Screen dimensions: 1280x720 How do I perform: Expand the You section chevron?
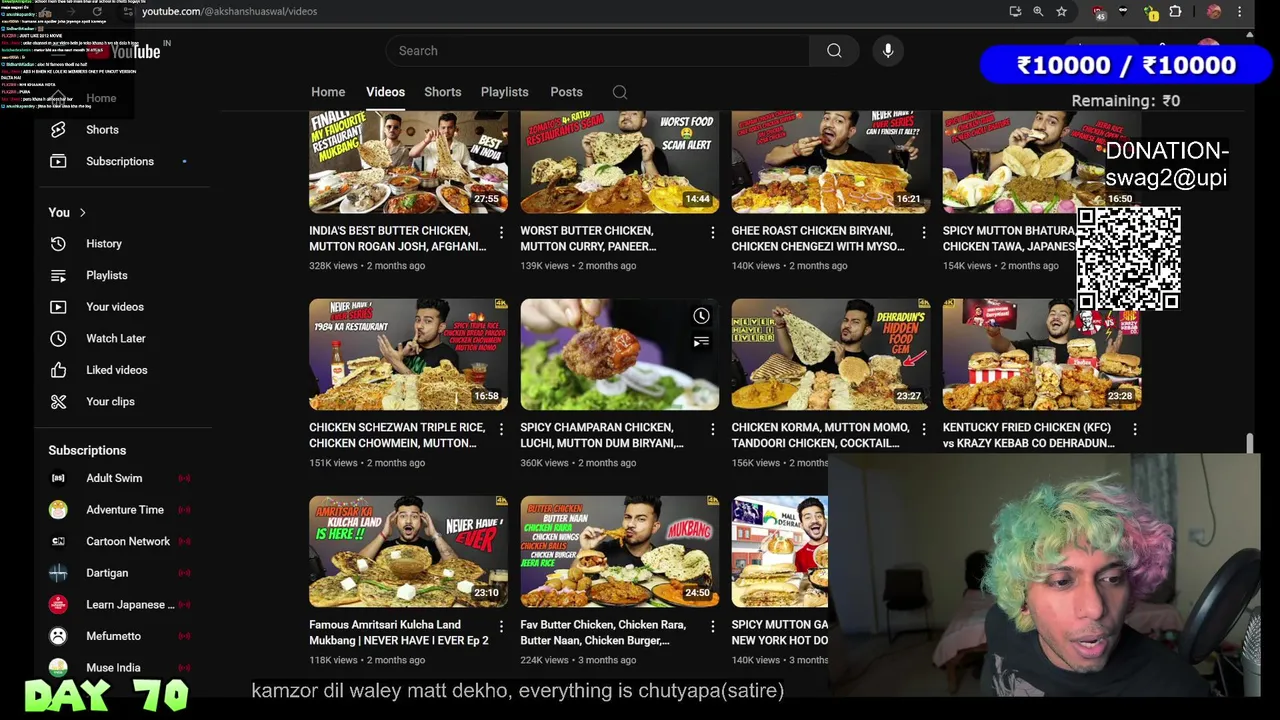[x=82, y=212]
